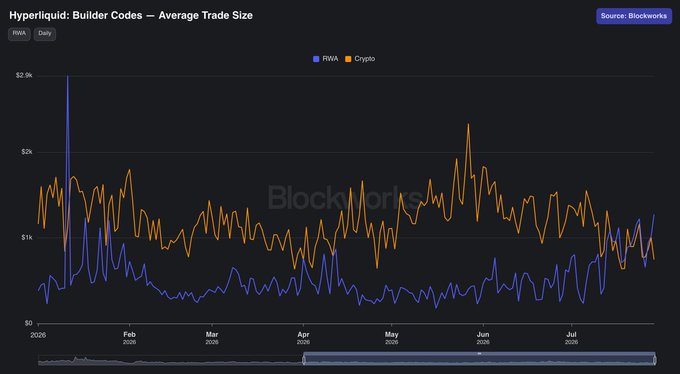Viewport: 680px width, 374px height.
Task: Click the Crypto line peak in late May
Action: click(x=468, y=124)
